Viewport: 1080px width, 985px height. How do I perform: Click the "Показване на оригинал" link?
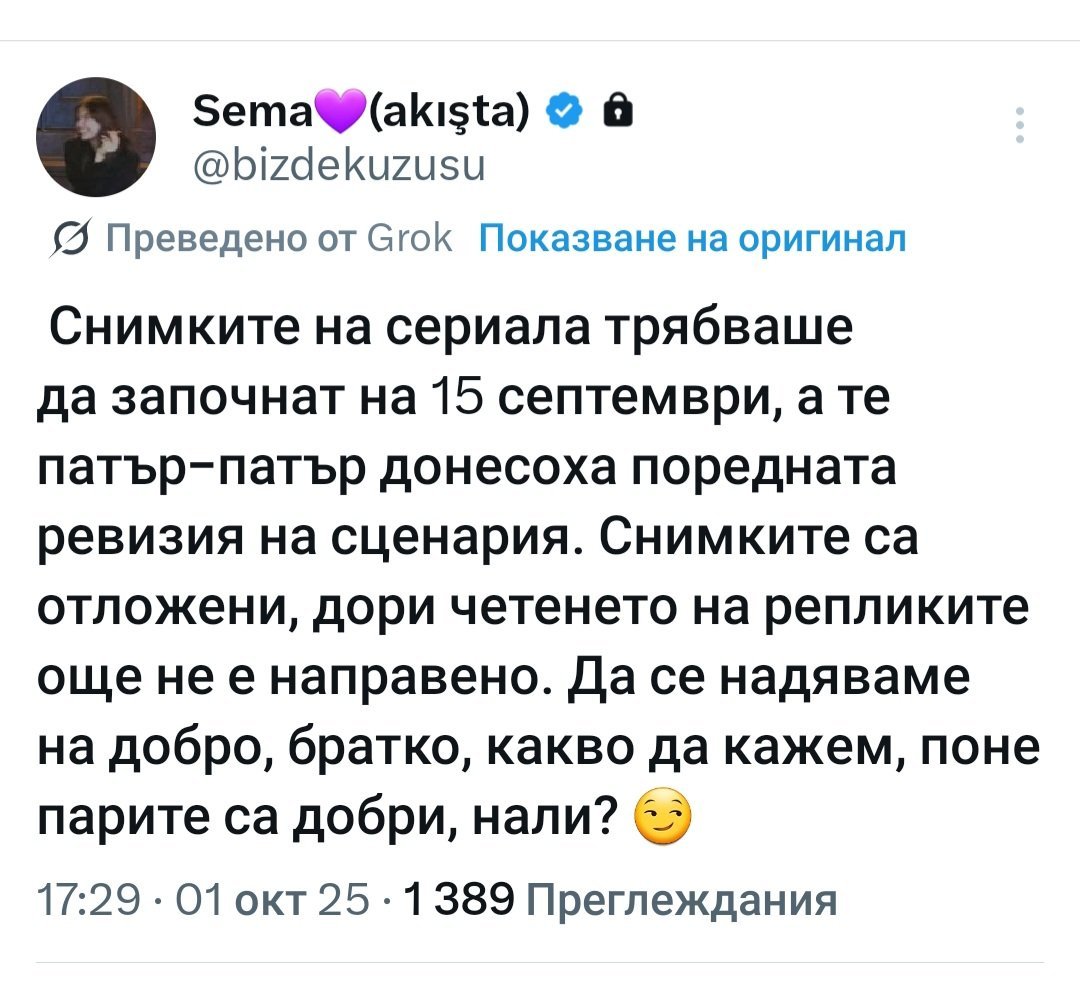click(x=694, y=240)
